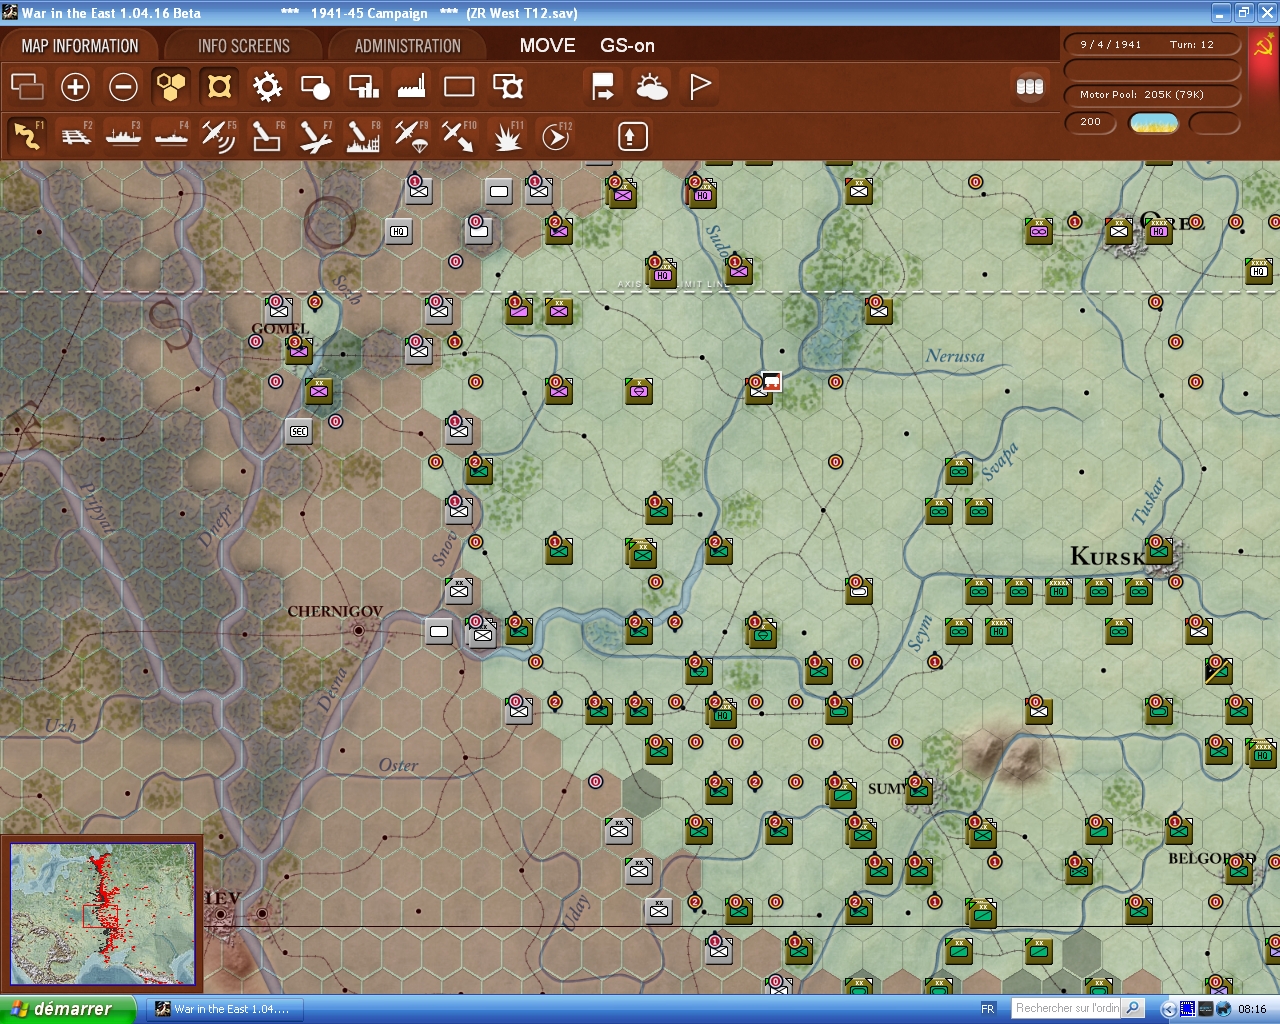This screenshot has width=1280, height=1024.
Task: Select the F11 explosion mode icon
Action: pyautogui.click(x=508, y=136)
